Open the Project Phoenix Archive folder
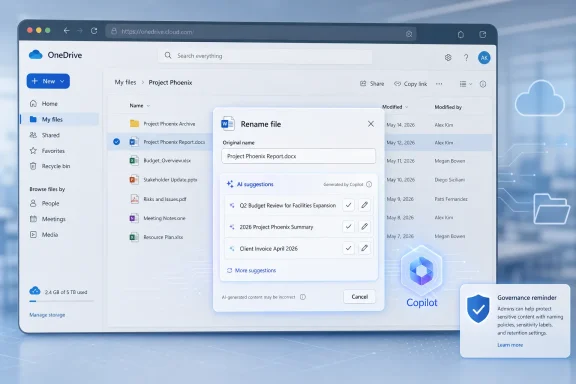Viewport: 576px width, 384px height. (169, 124)
